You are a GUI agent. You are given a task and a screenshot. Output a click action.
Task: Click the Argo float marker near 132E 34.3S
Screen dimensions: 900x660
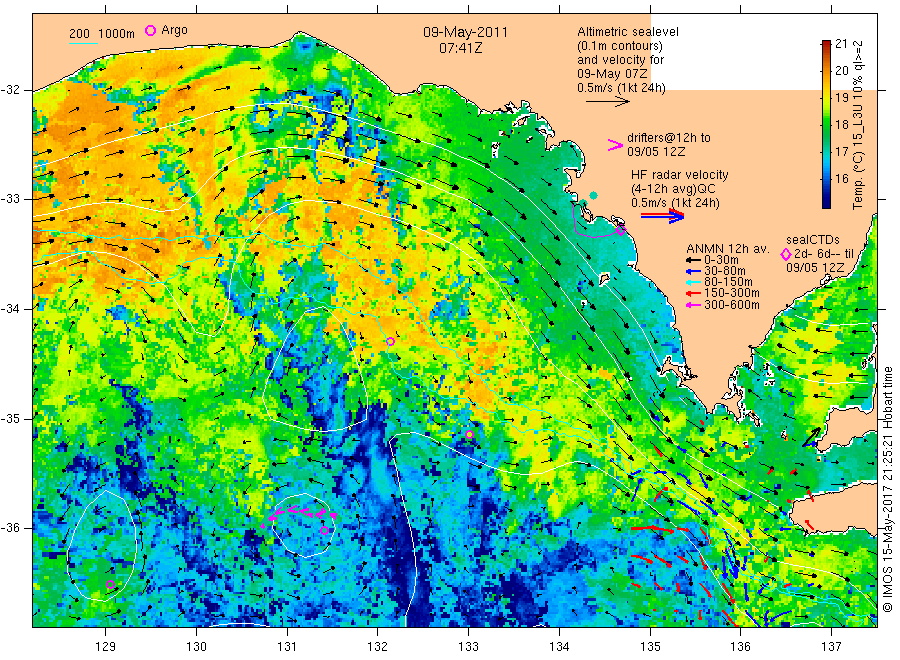pyautogui.click(x=390, y=341)
